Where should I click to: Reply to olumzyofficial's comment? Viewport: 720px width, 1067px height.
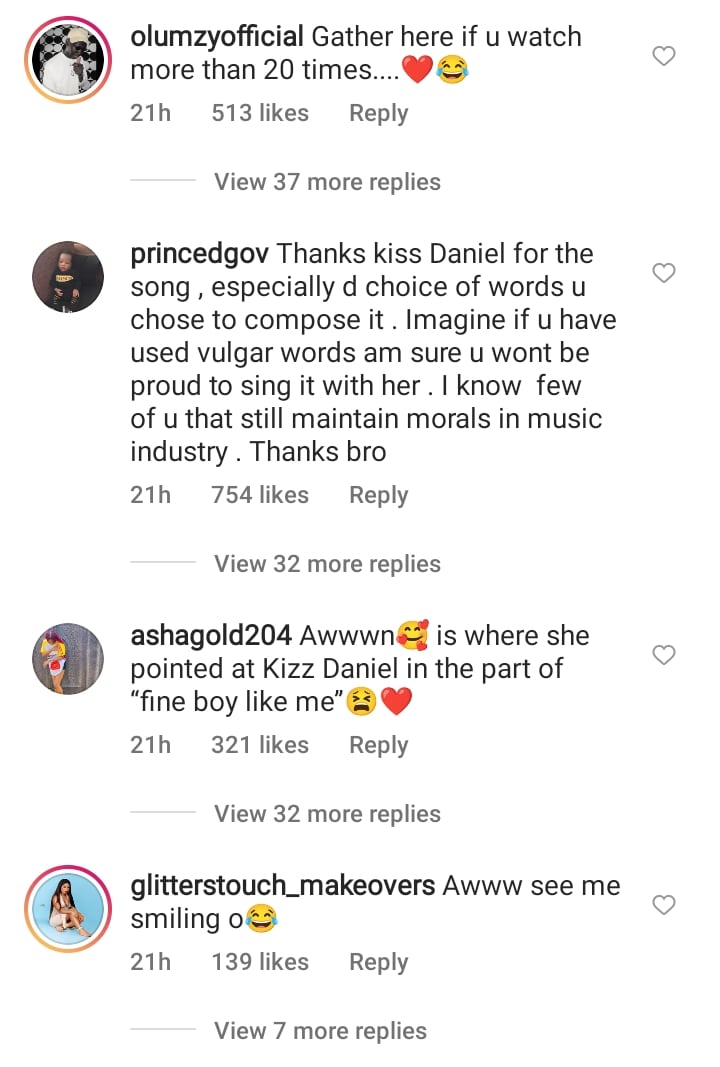(x=378, y=114)
